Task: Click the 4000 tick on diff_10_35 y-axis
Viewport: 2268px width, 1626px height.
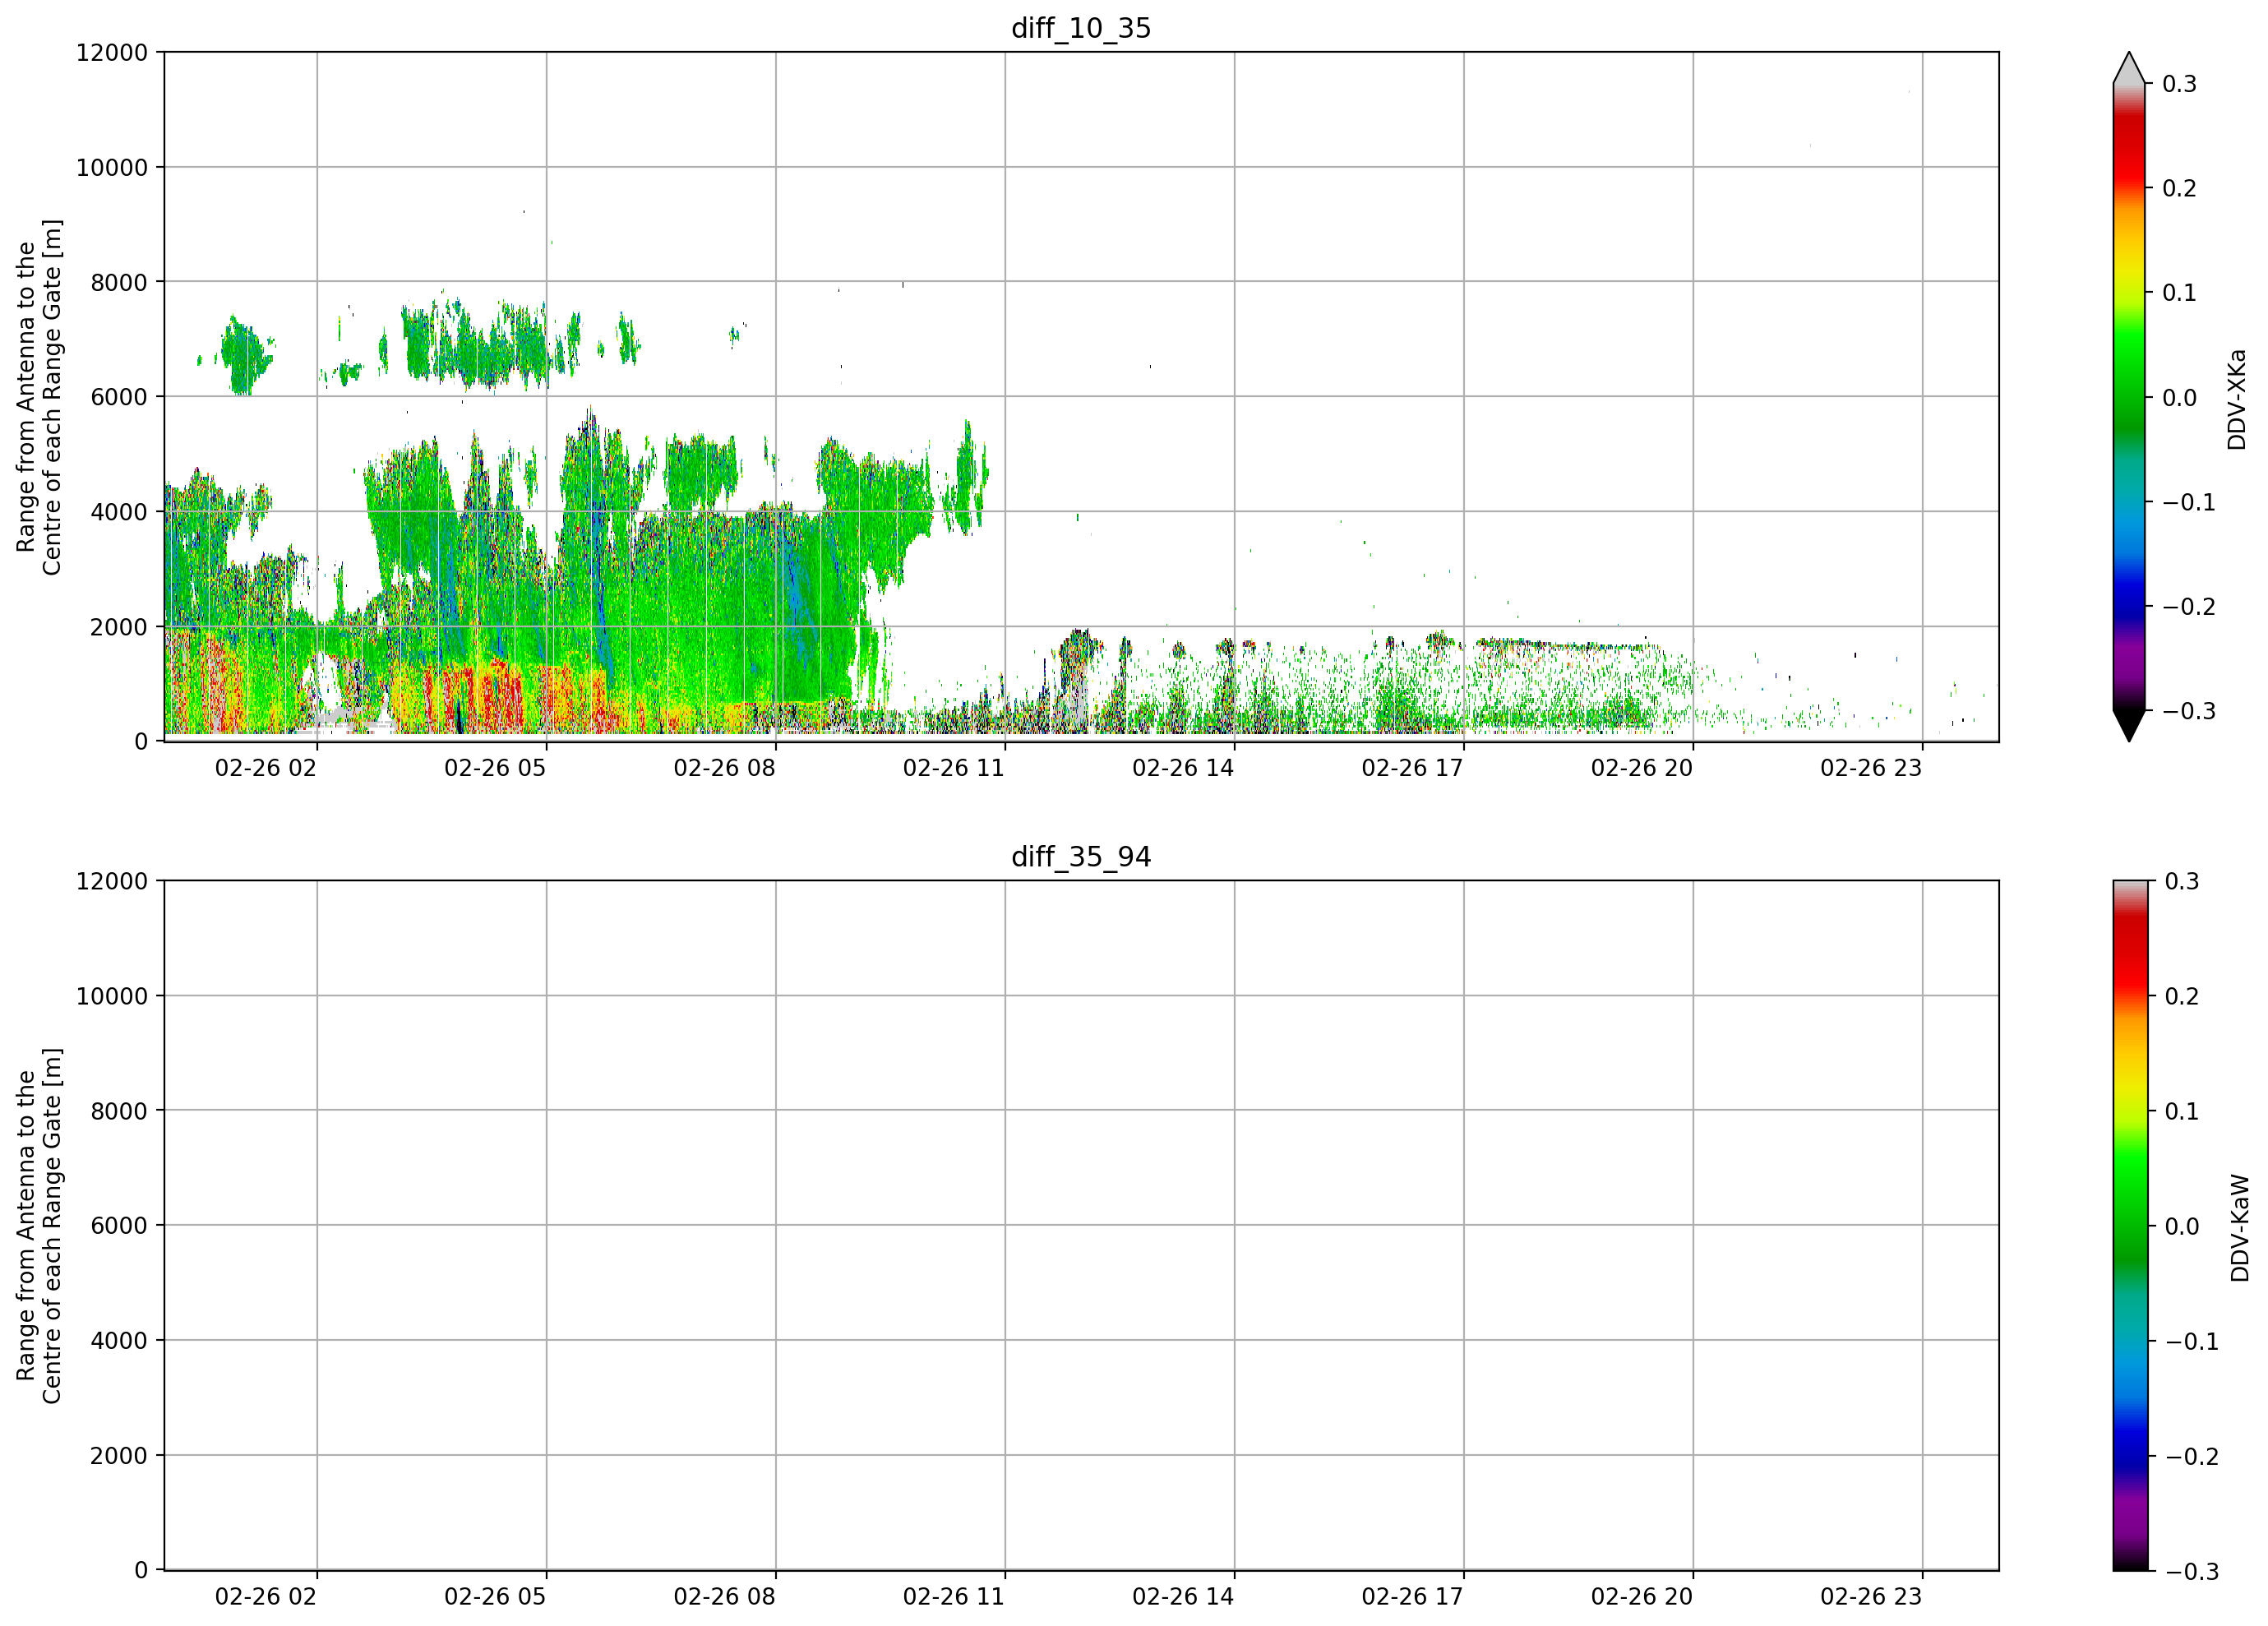Action: click(x=119, y=512)
